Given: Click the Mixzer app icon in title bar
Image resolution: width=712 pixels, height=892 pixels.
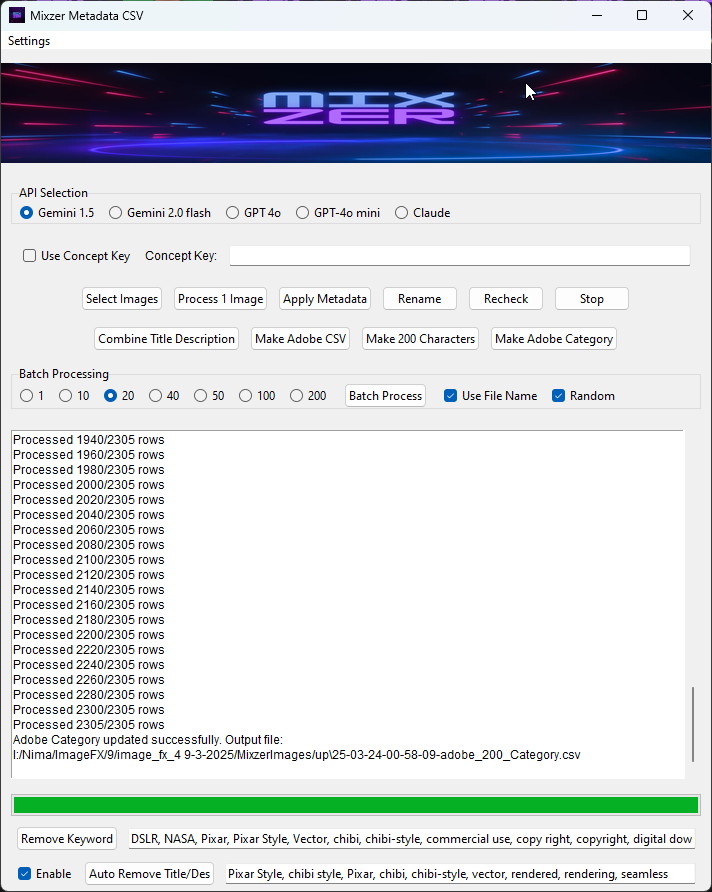Looking at the screenshot, I should tap(17, 15).
